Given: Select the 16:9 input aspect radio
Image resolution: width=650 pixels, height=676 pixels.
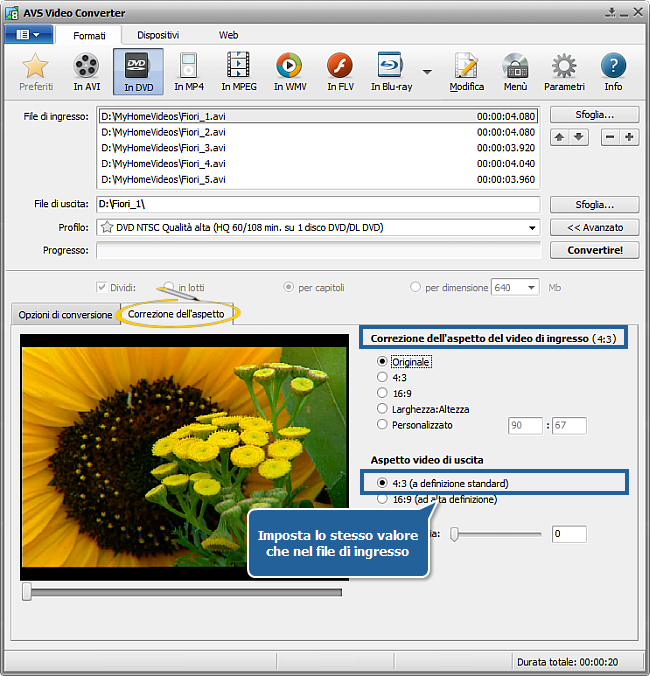Looking at the screenshot, I should (x=382, y=393).
